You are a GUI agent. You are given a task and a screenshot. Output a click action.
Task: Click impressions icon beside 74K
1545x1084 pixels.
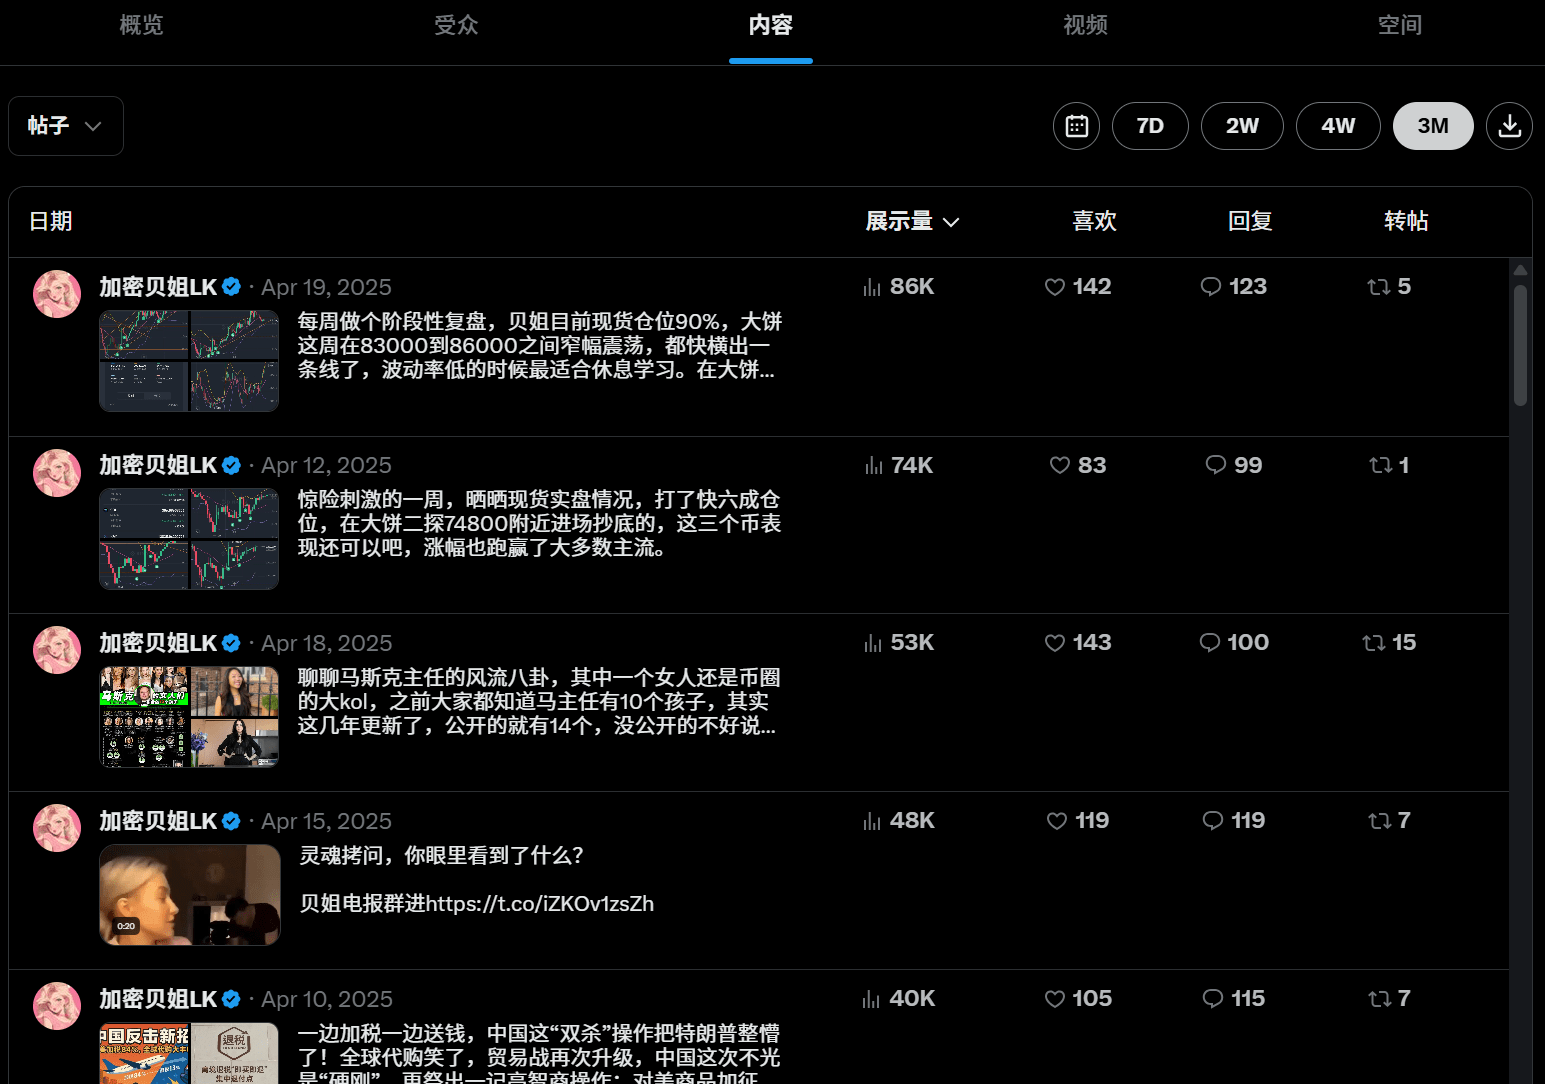pyautogui.click(x=873, y=465)
